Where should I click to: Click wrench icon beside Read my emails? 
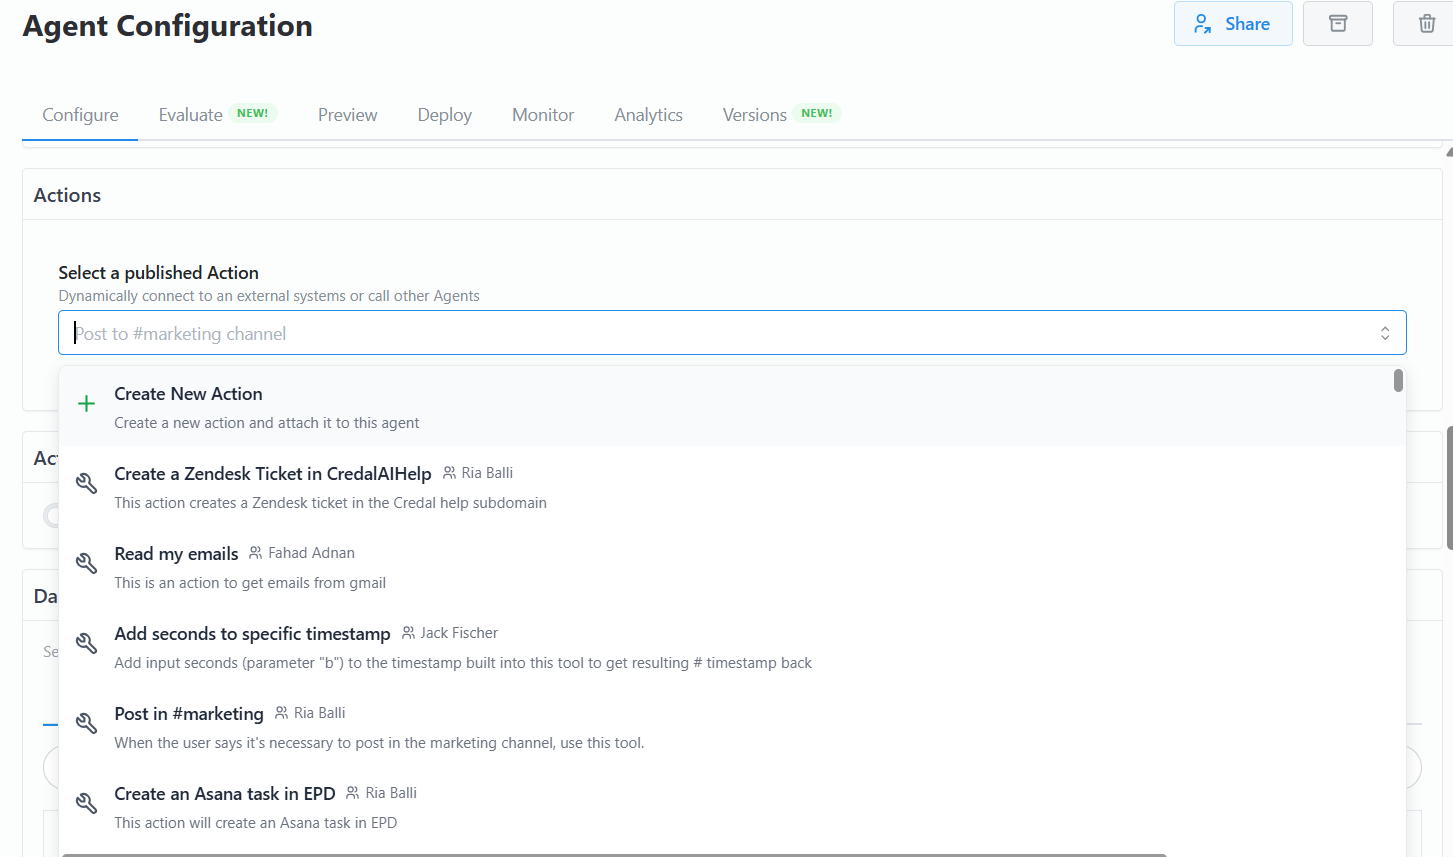coord(87,564)
